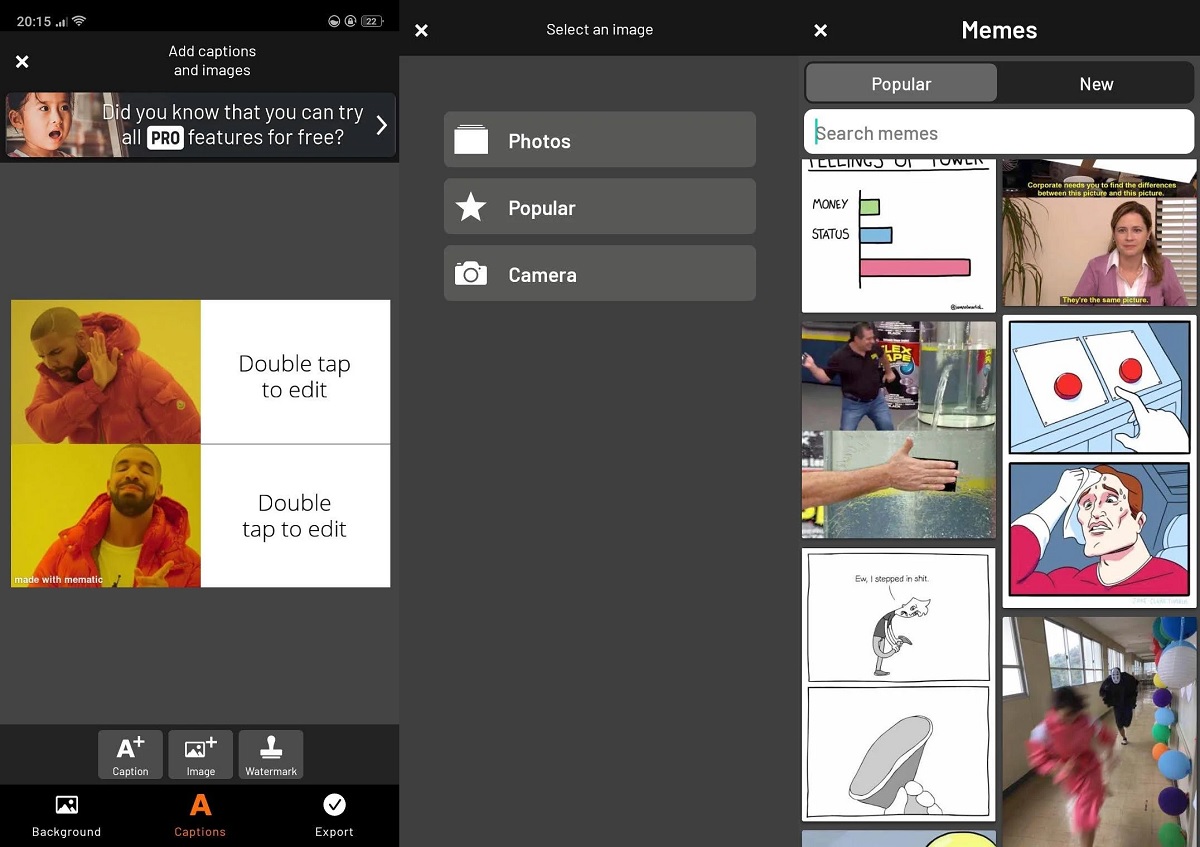Screen dimensions: 1200x847
Task: Click the Popular star icon
Action: click(471, 206)
